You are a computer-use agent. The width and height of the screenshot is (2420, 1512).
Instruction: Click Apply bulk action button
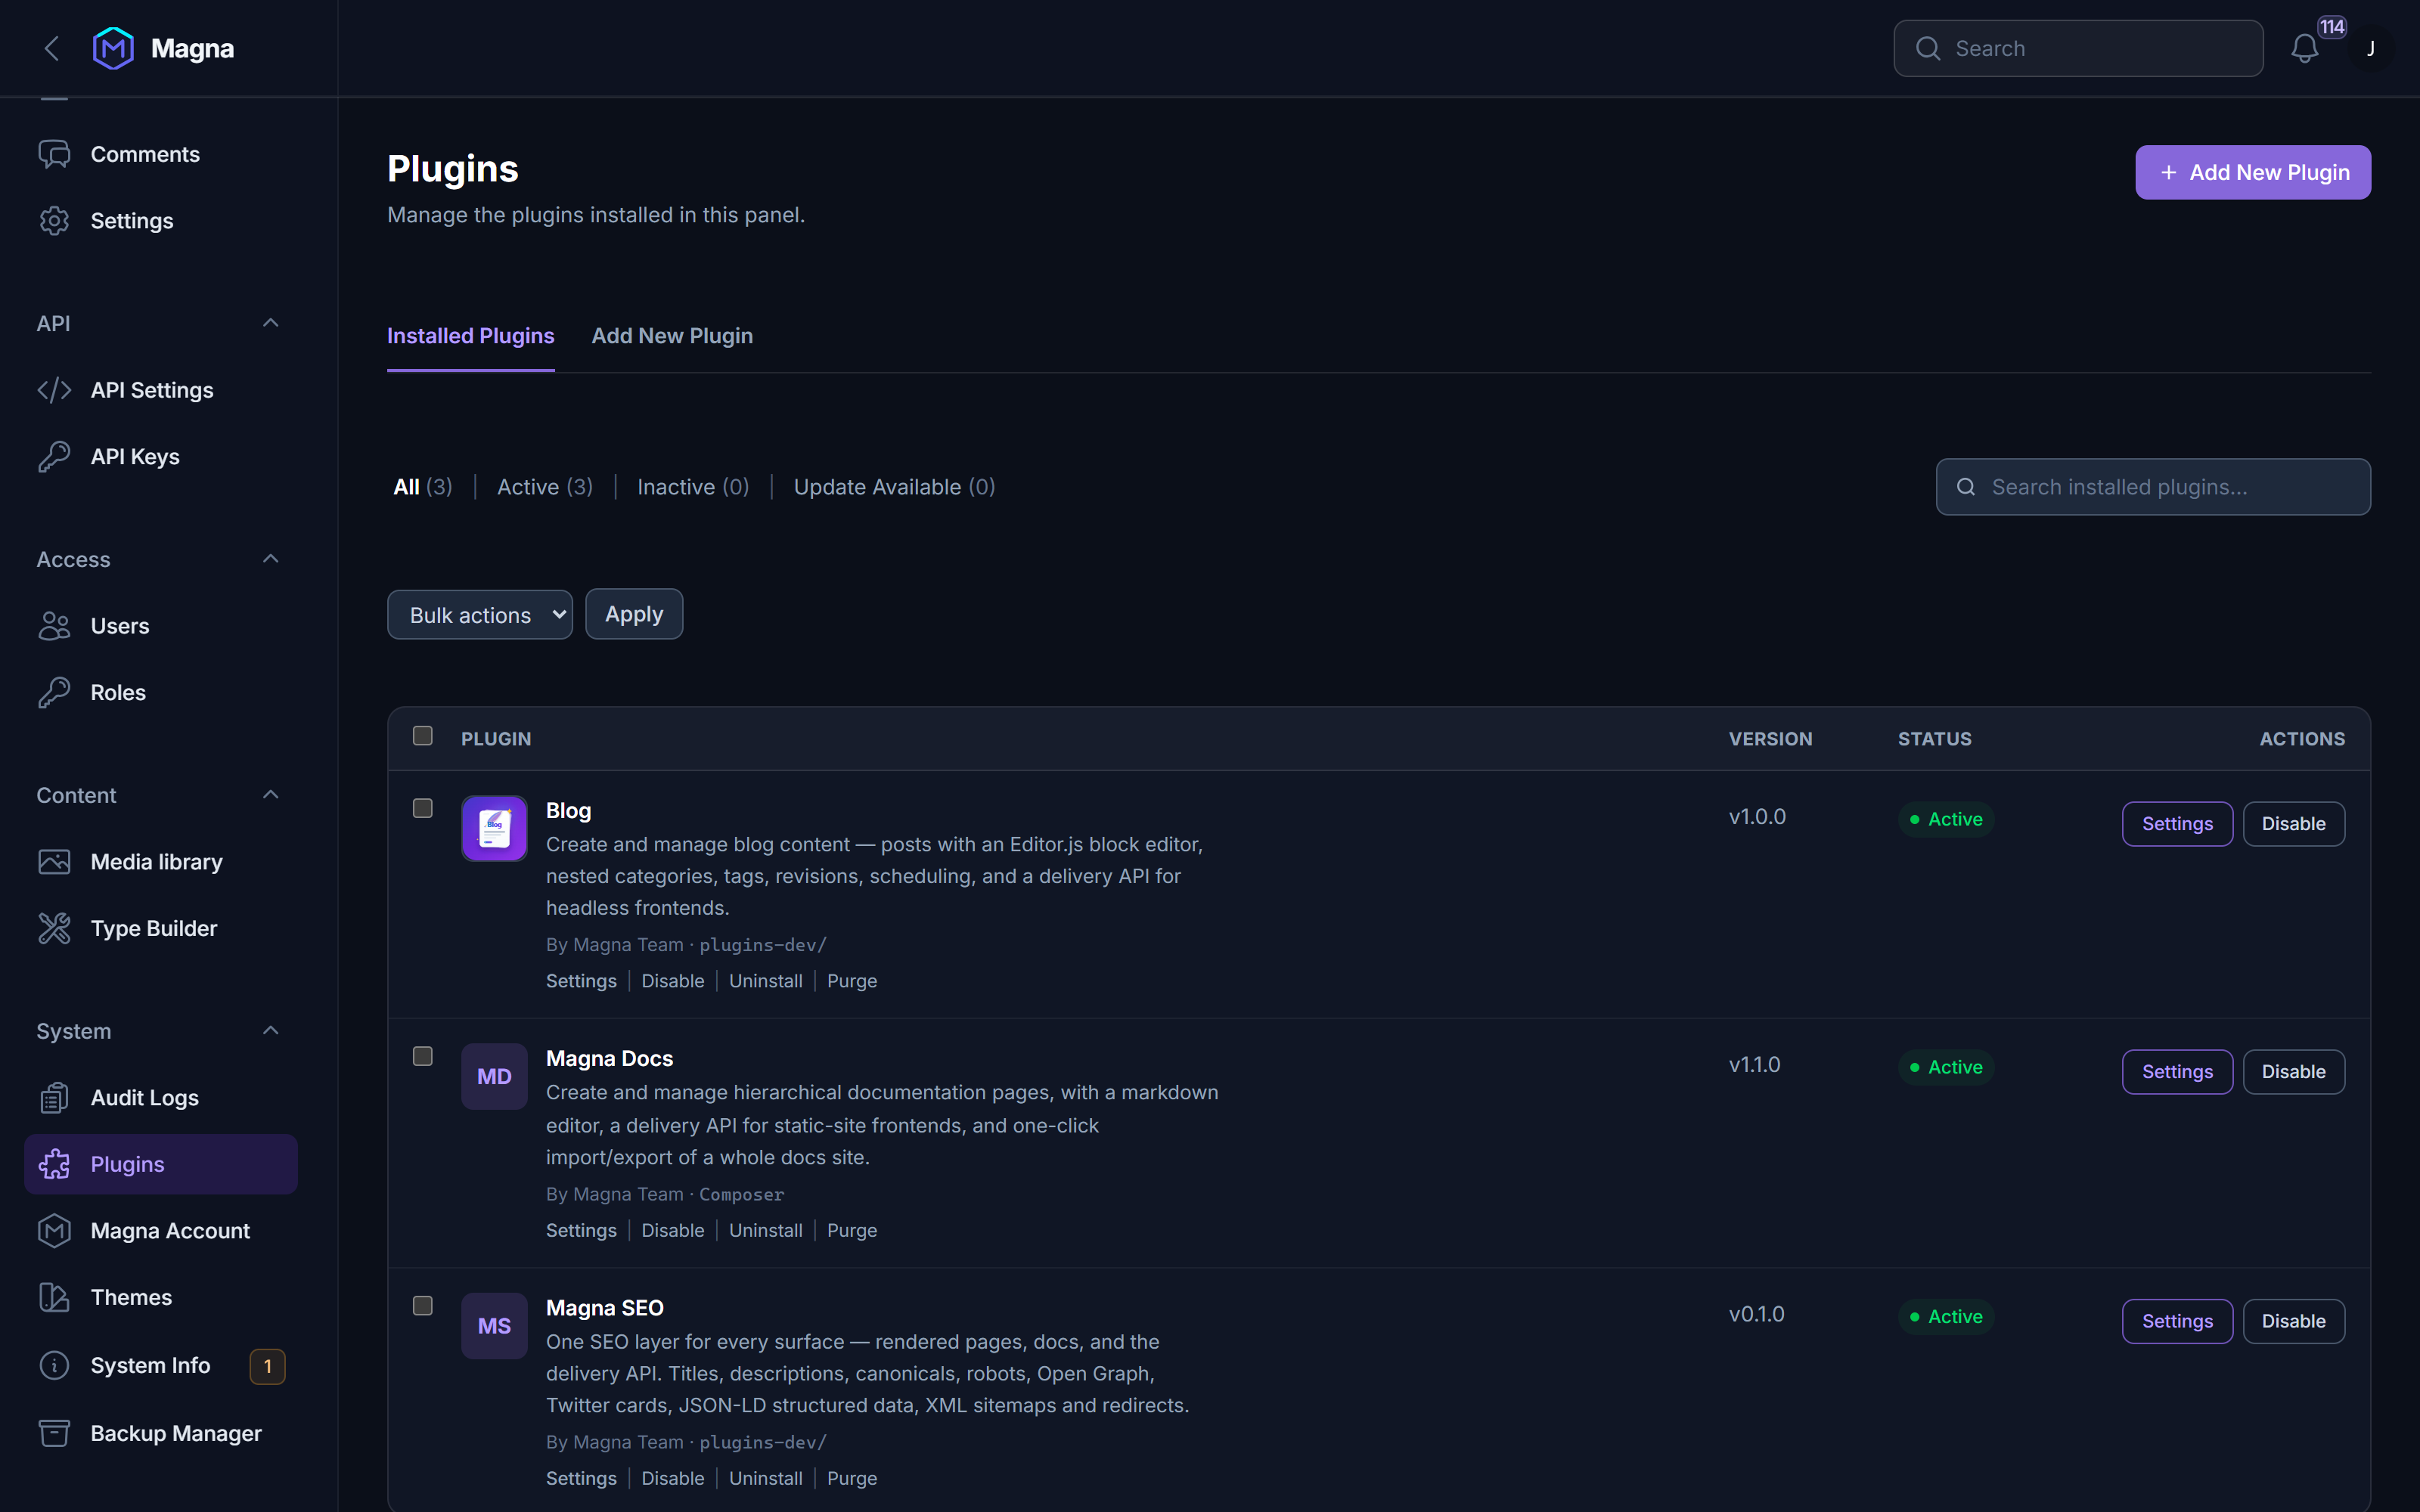pos(634,614)
